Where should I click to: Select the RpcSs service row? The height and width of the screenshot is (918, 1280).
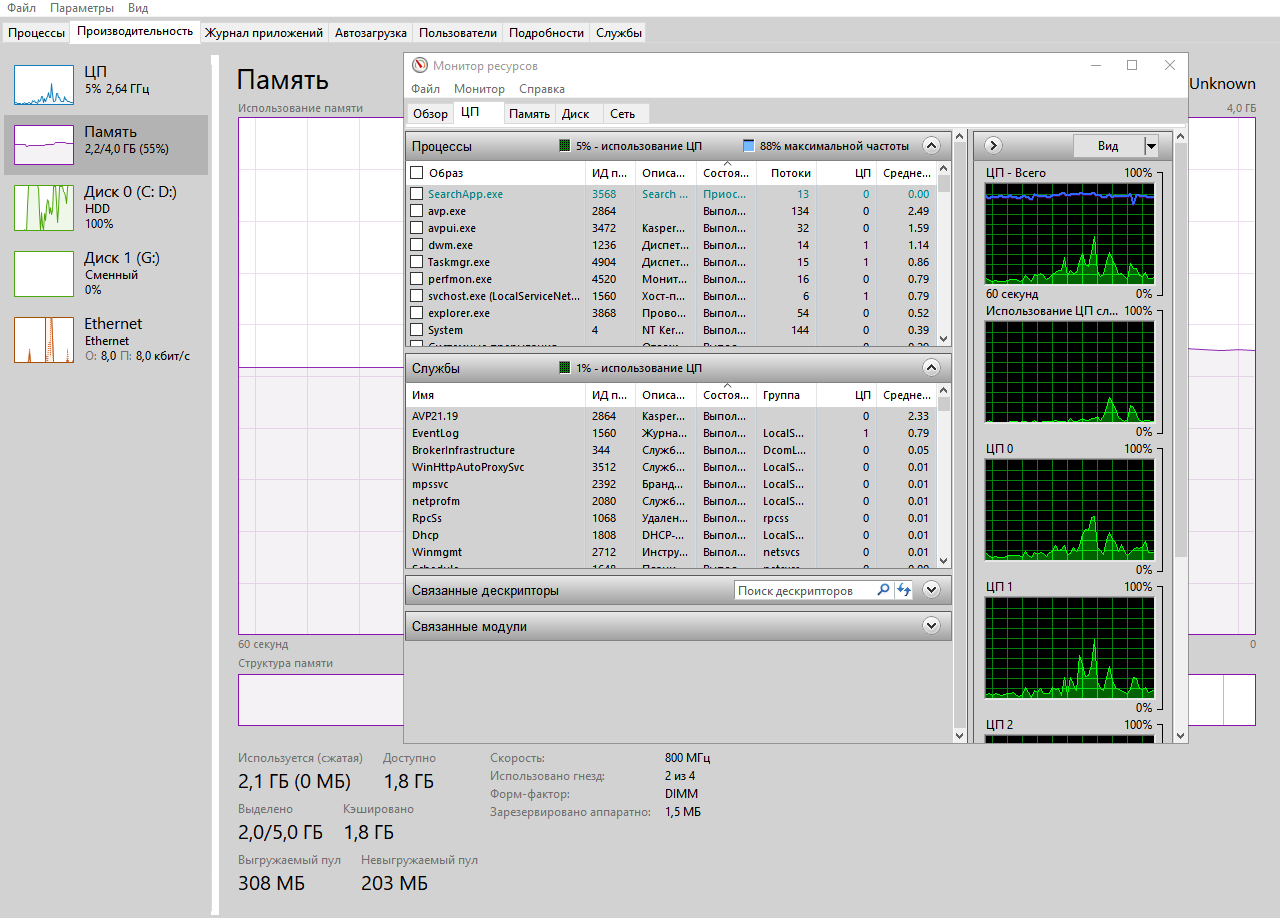[671, 518]
